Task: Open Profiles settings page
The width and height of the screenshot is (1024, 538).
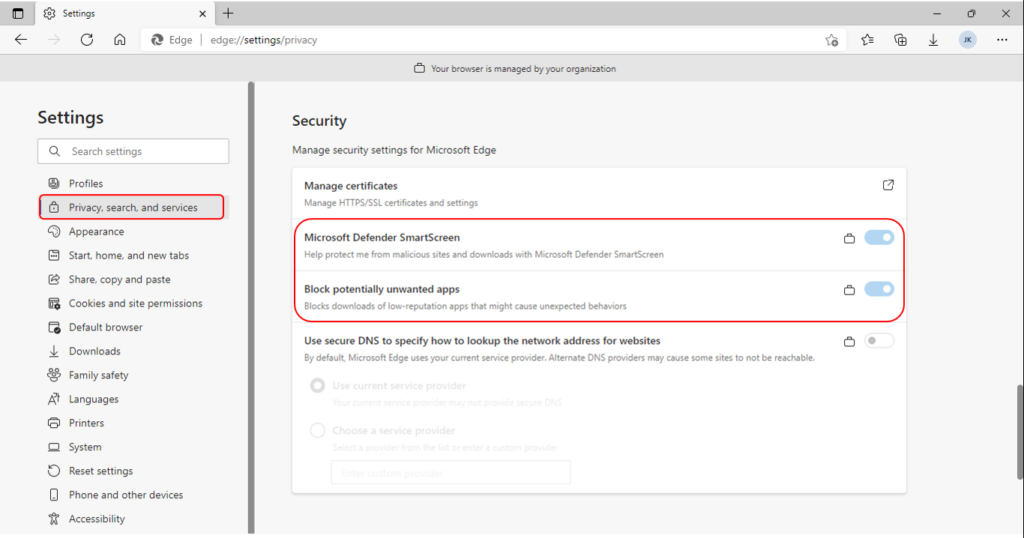Action: coord(131,183)
